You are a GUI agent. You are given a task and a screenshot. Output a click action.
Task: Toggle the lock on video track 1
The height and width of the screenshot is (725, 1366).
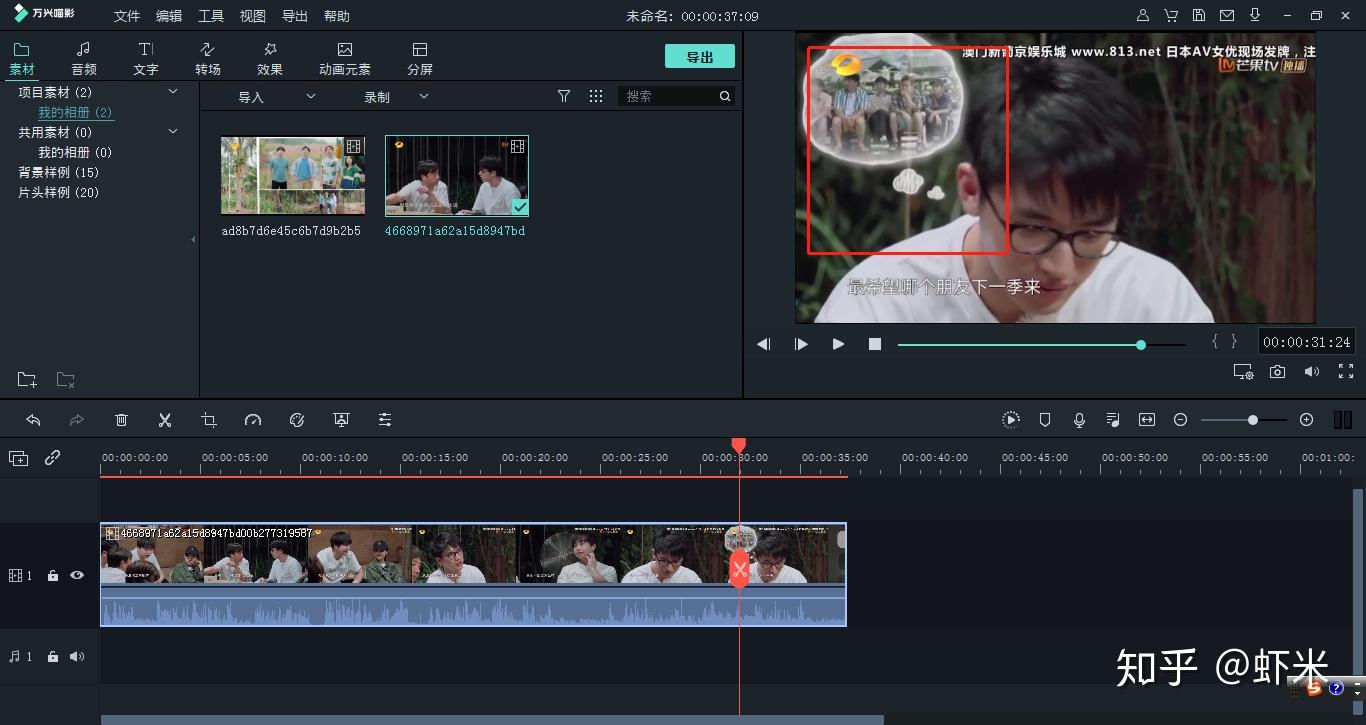pyautogui.click(x=53, y=575)
